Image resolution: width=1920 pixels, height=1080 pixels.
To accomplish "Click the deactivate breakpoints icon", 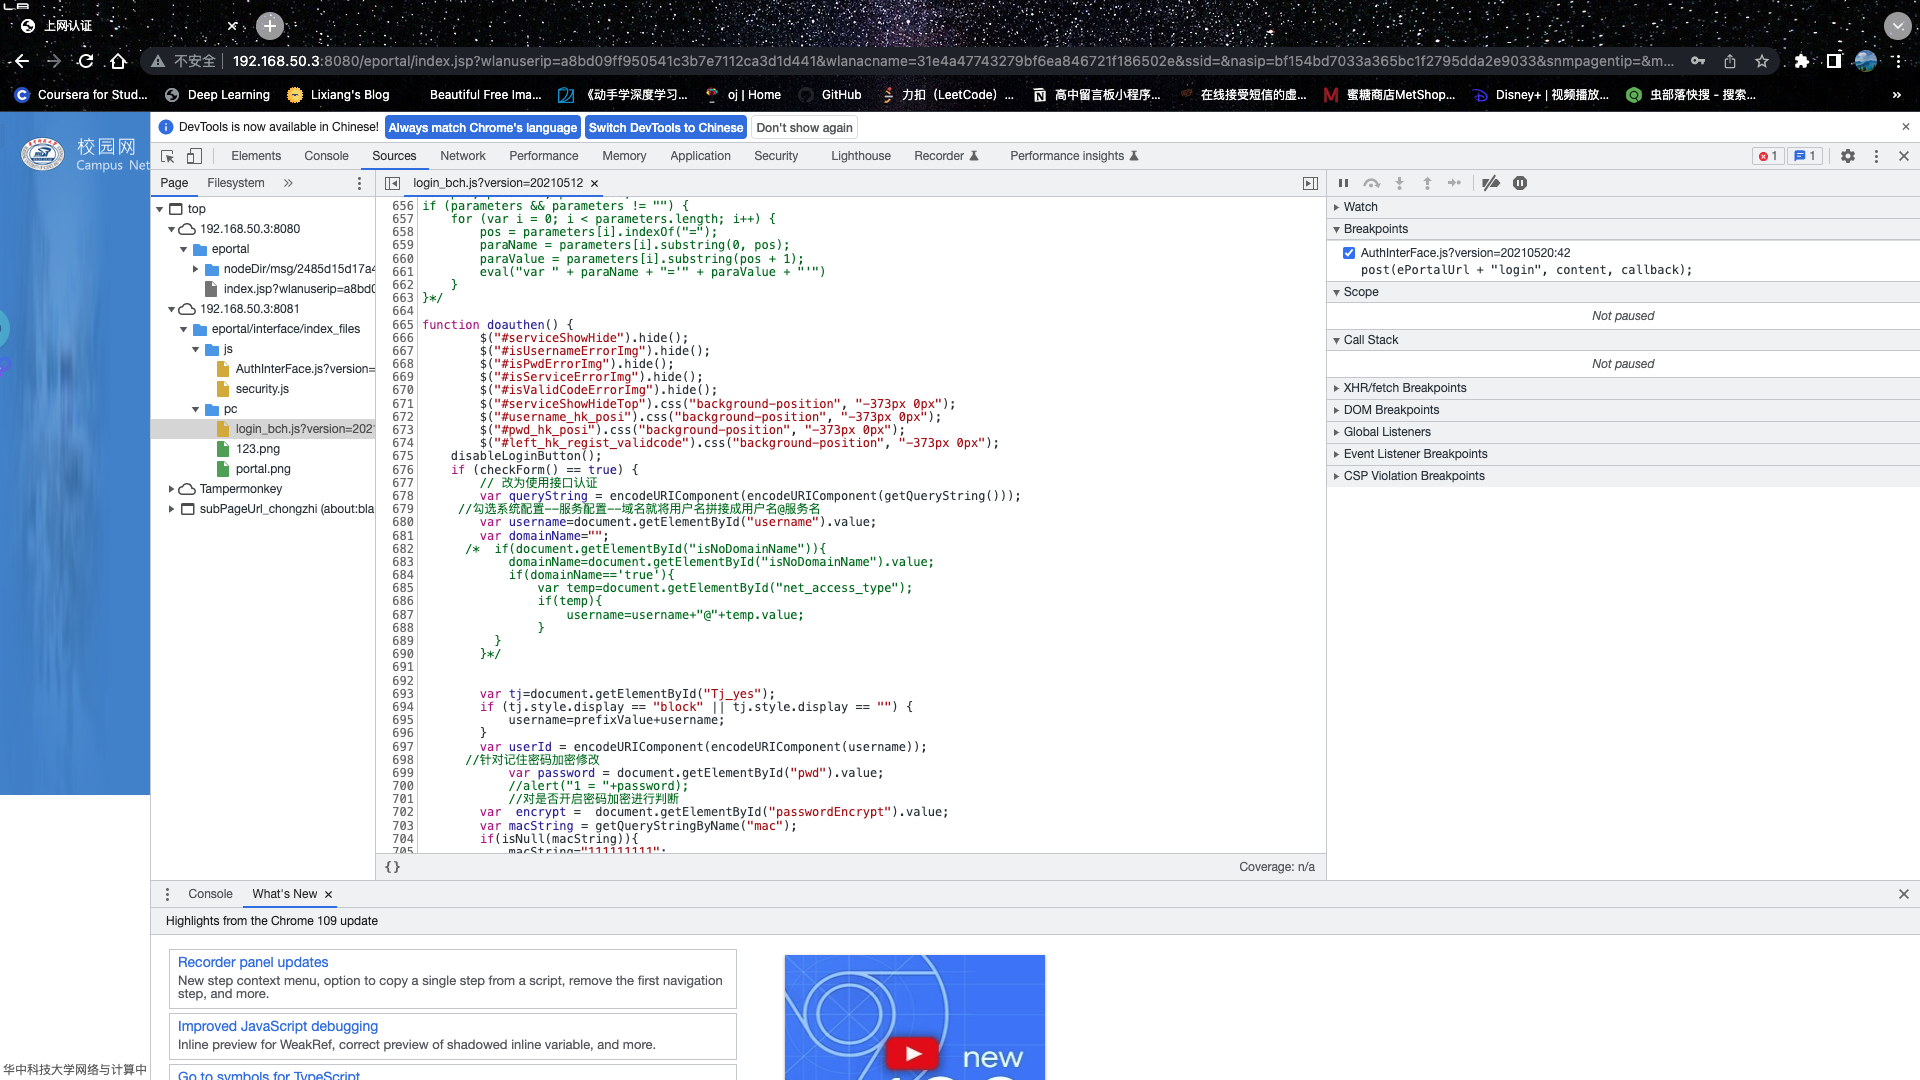I will pos(1490,183).
